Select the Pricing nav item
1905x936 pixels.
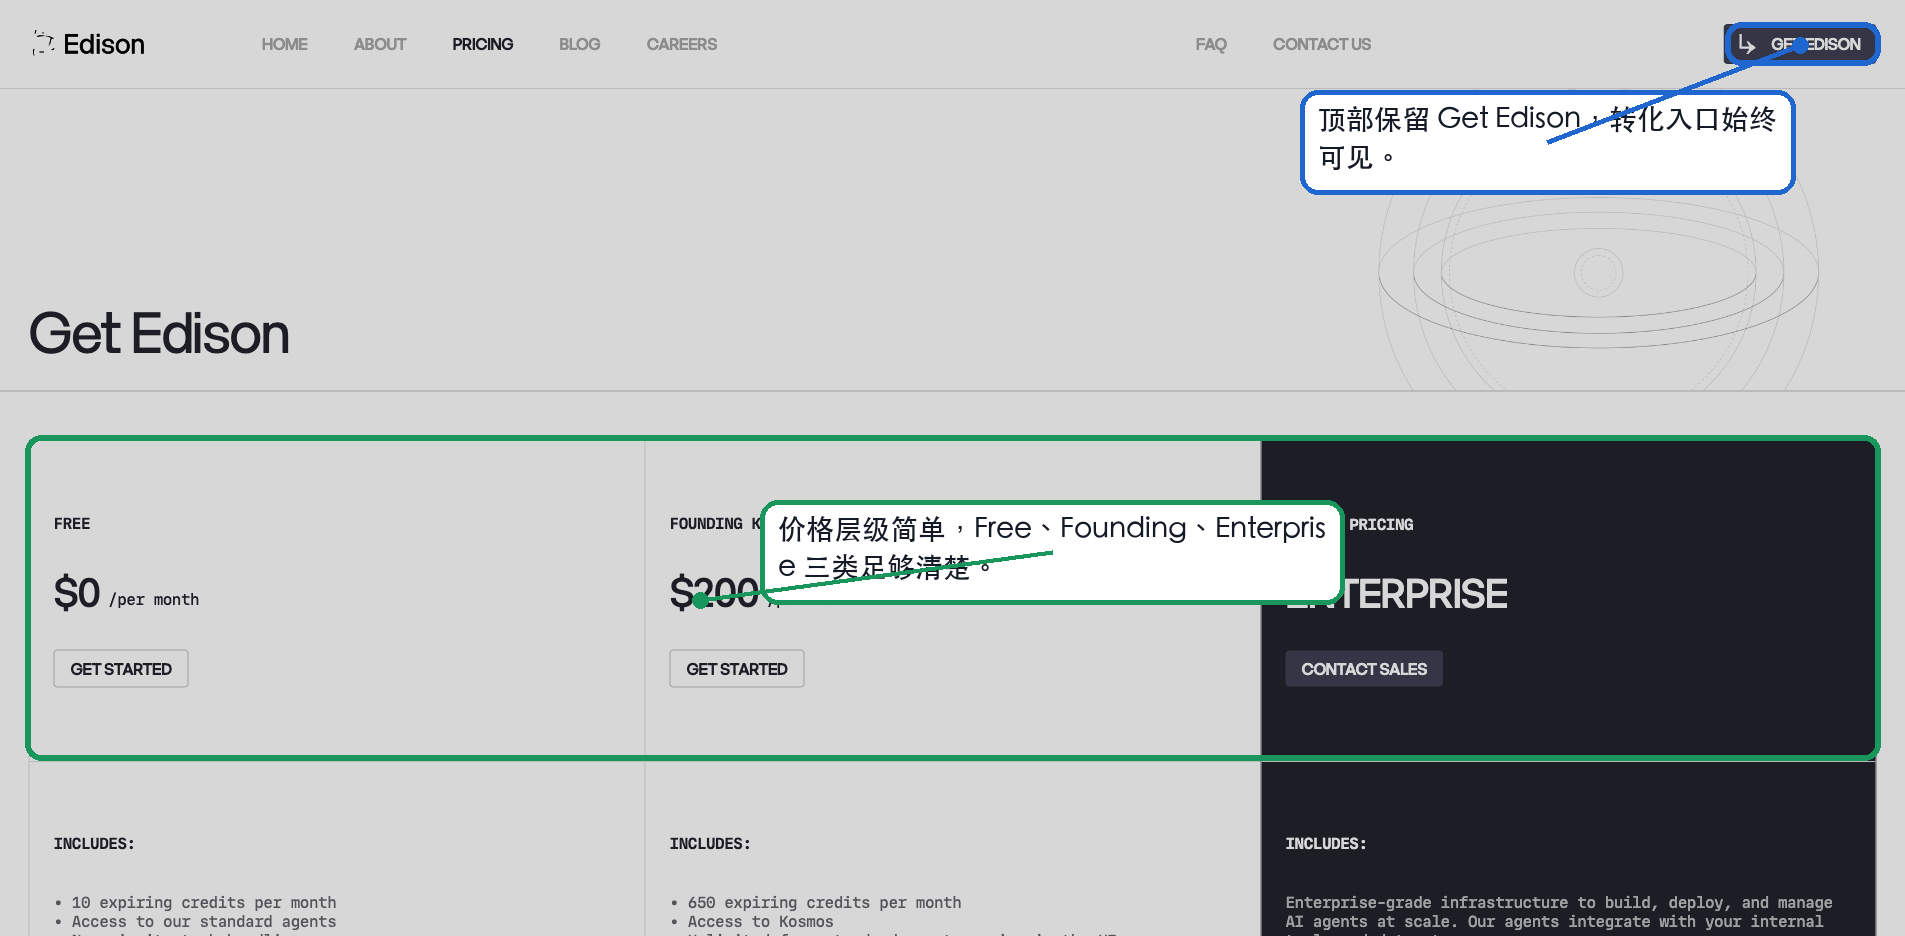pos(482,44)
